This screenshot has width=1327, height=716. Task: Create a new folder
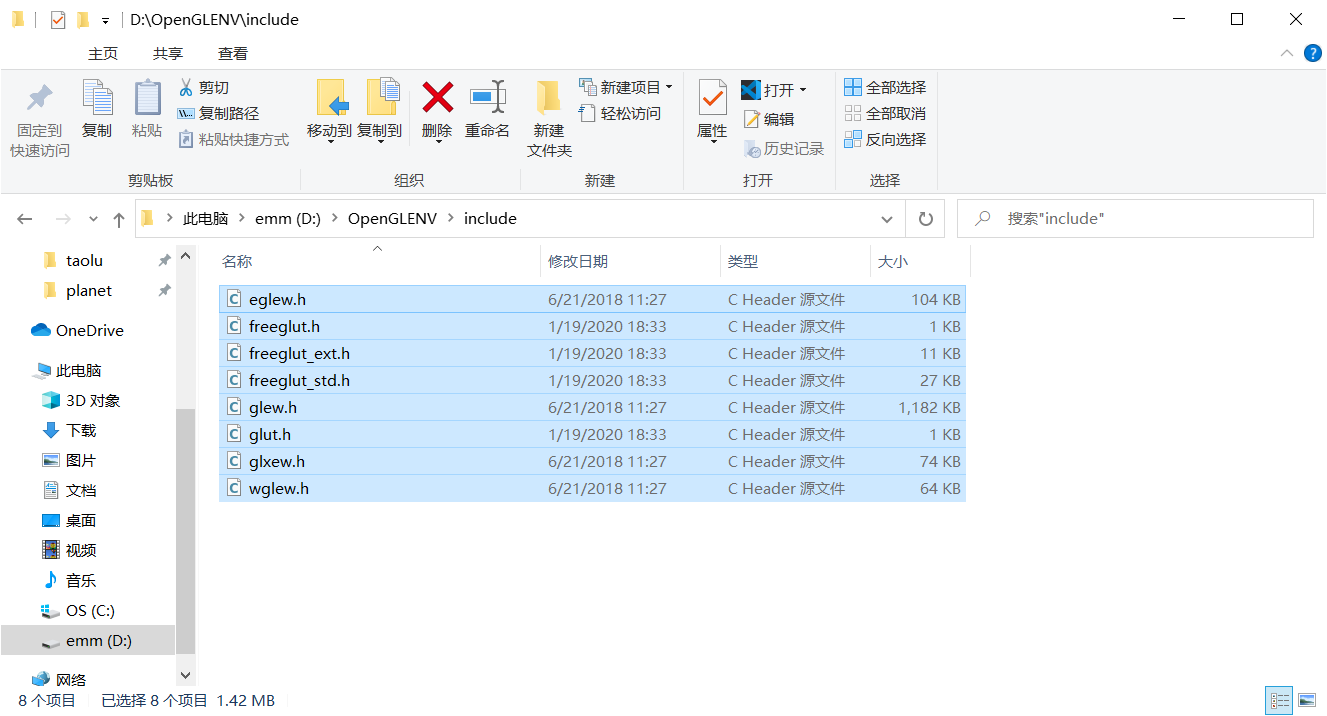click(548, 115)
